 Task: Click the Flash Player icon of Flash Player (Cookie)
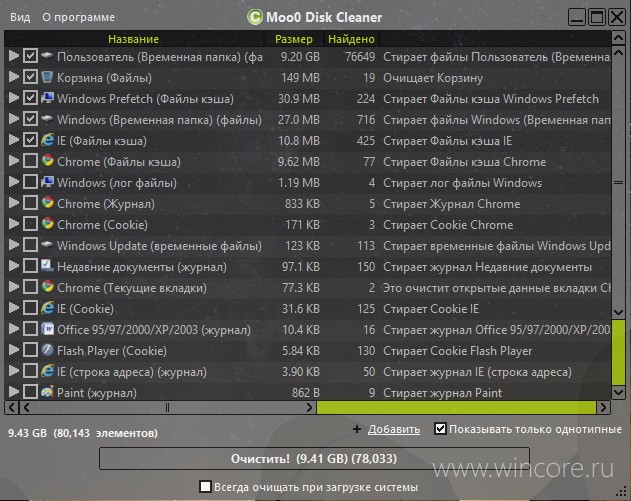pos(47,350)
